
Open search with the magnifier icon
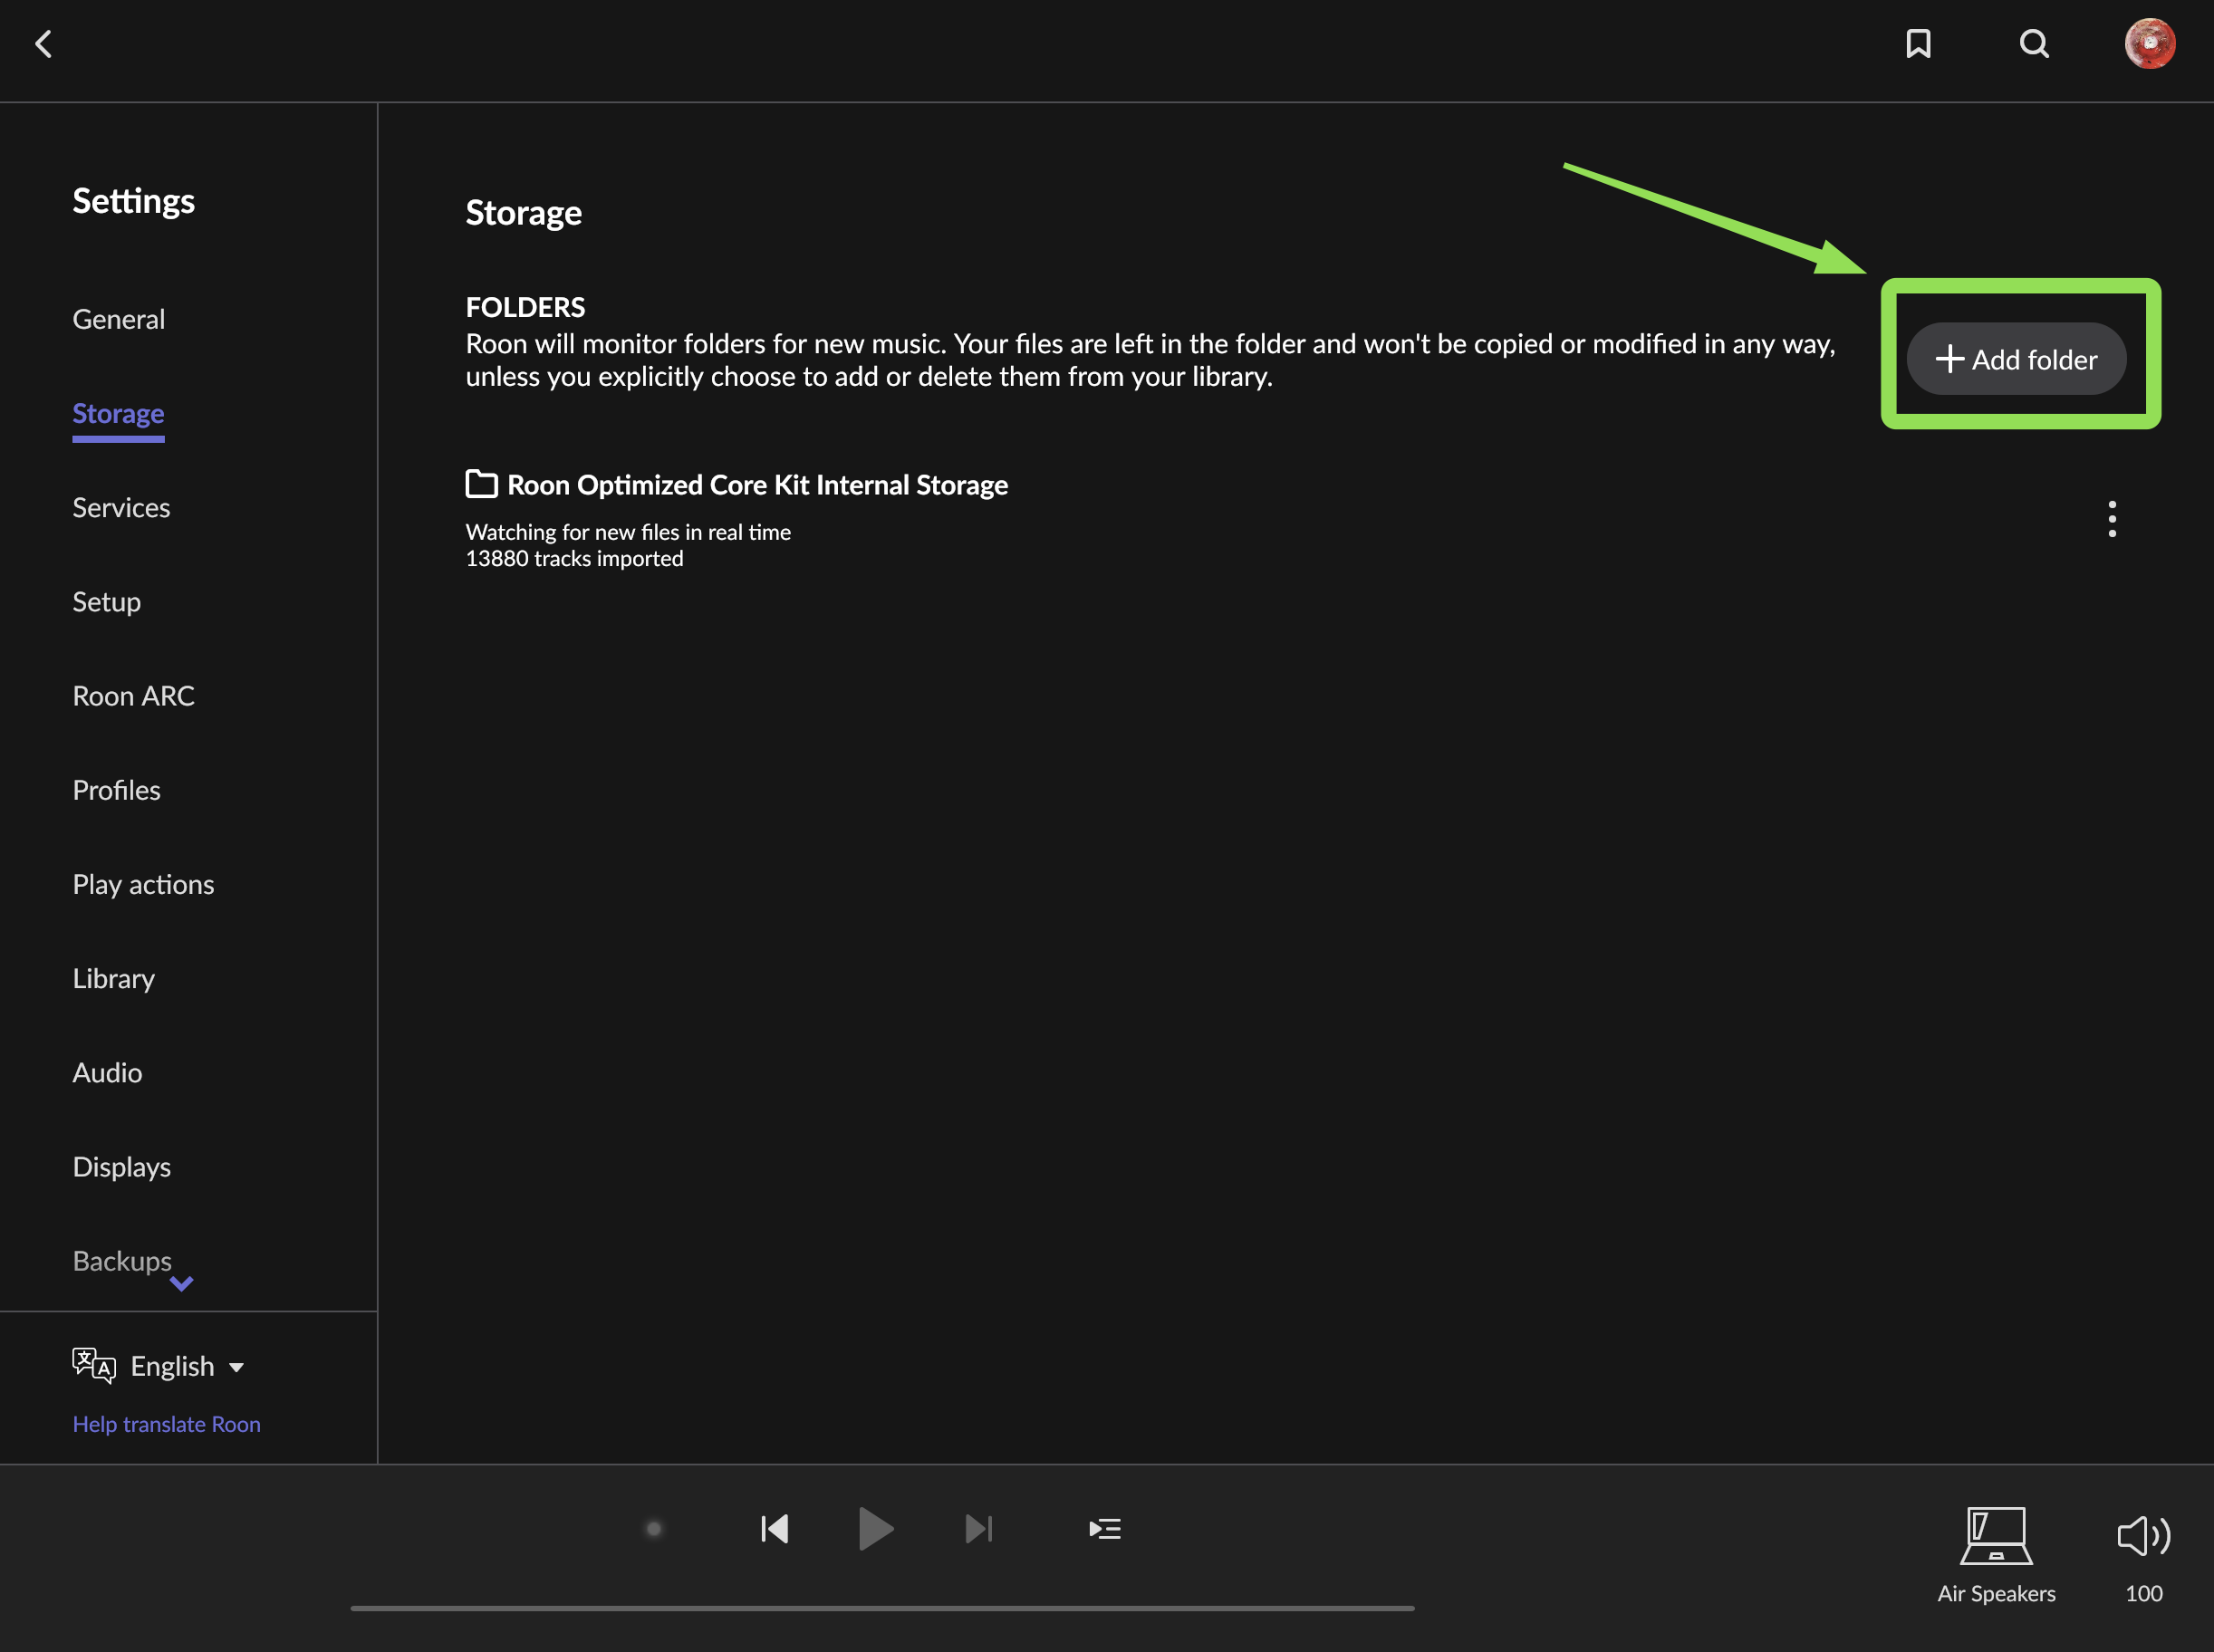pyautogui.click(x=2034, y=44)
